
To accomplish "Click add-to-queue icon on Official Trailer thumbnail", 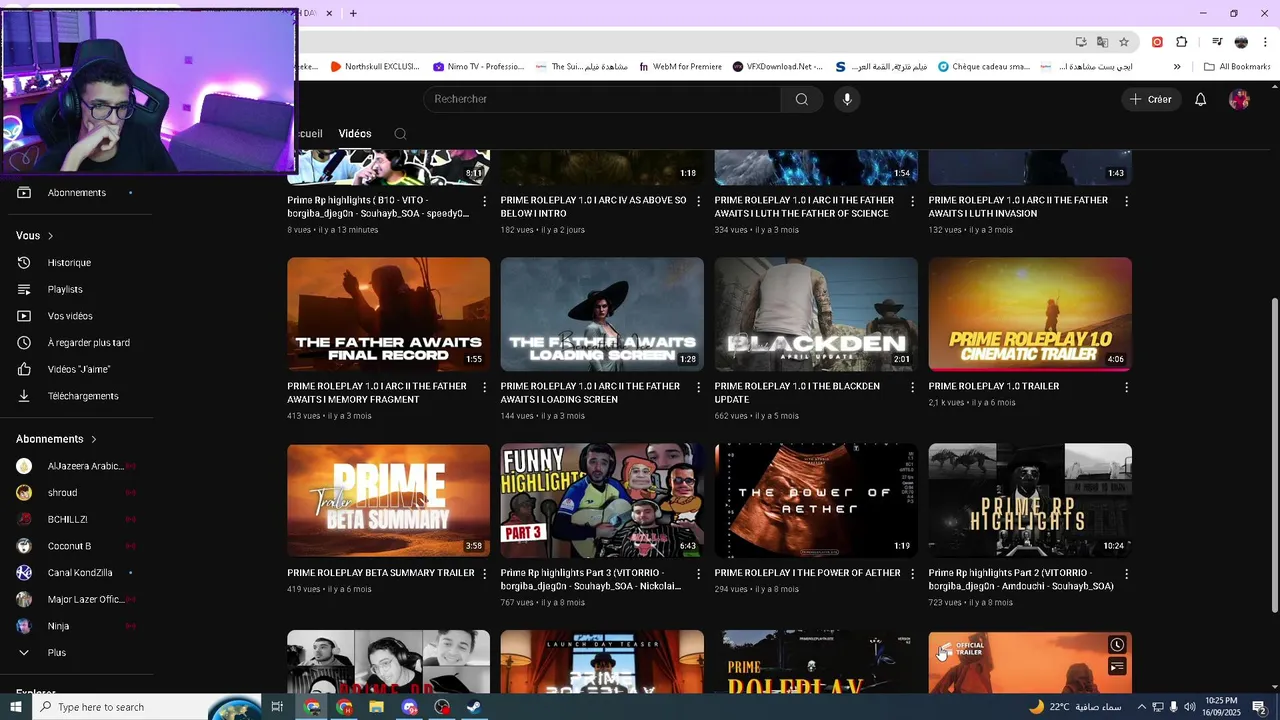I will point(1117,667).
